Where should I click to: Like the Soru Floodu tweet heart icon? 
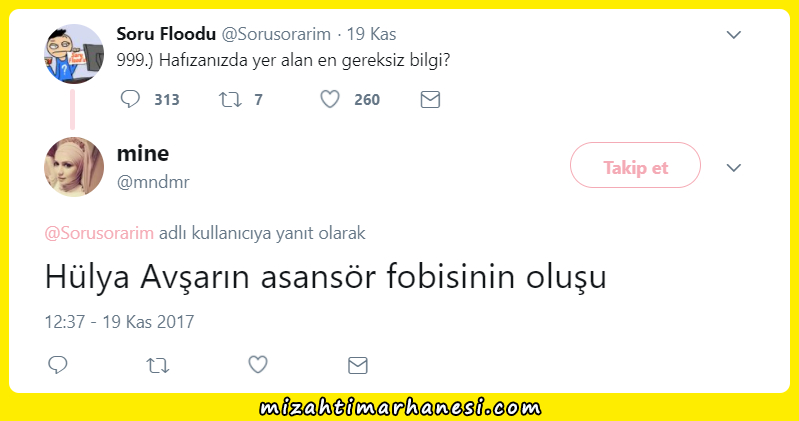[x=330, y=99]
